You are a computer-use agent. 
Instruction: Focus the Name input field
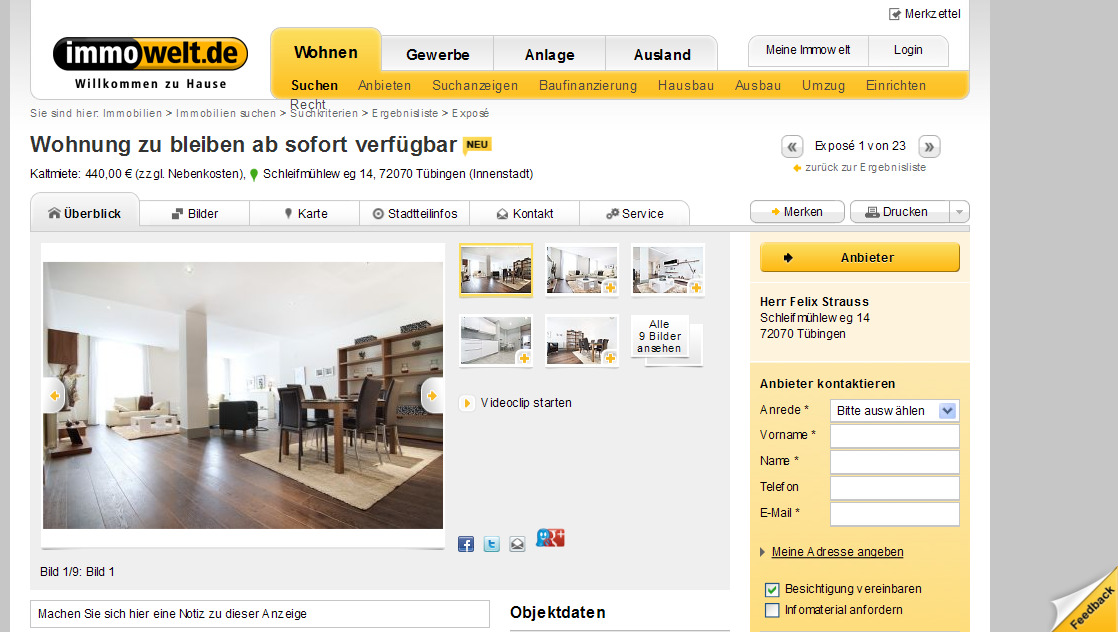click(x=894, y=462)
